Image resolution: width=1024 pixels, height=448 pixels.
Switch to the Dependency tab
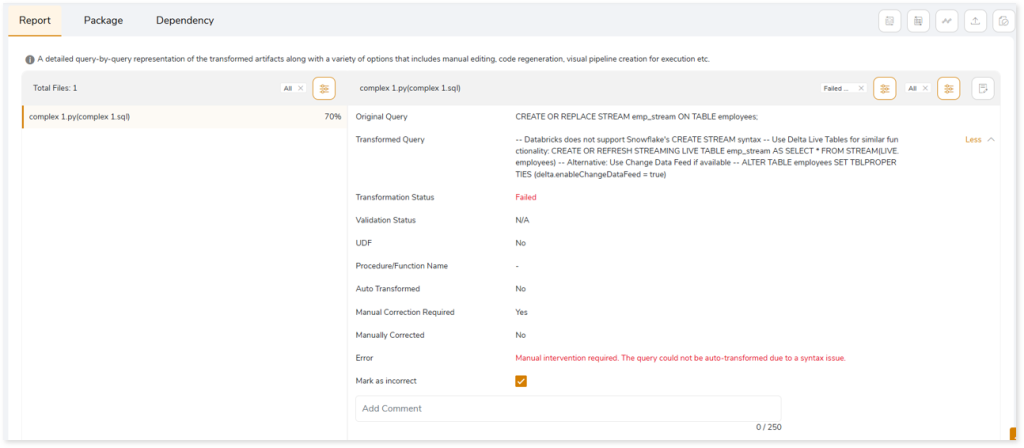184,20
